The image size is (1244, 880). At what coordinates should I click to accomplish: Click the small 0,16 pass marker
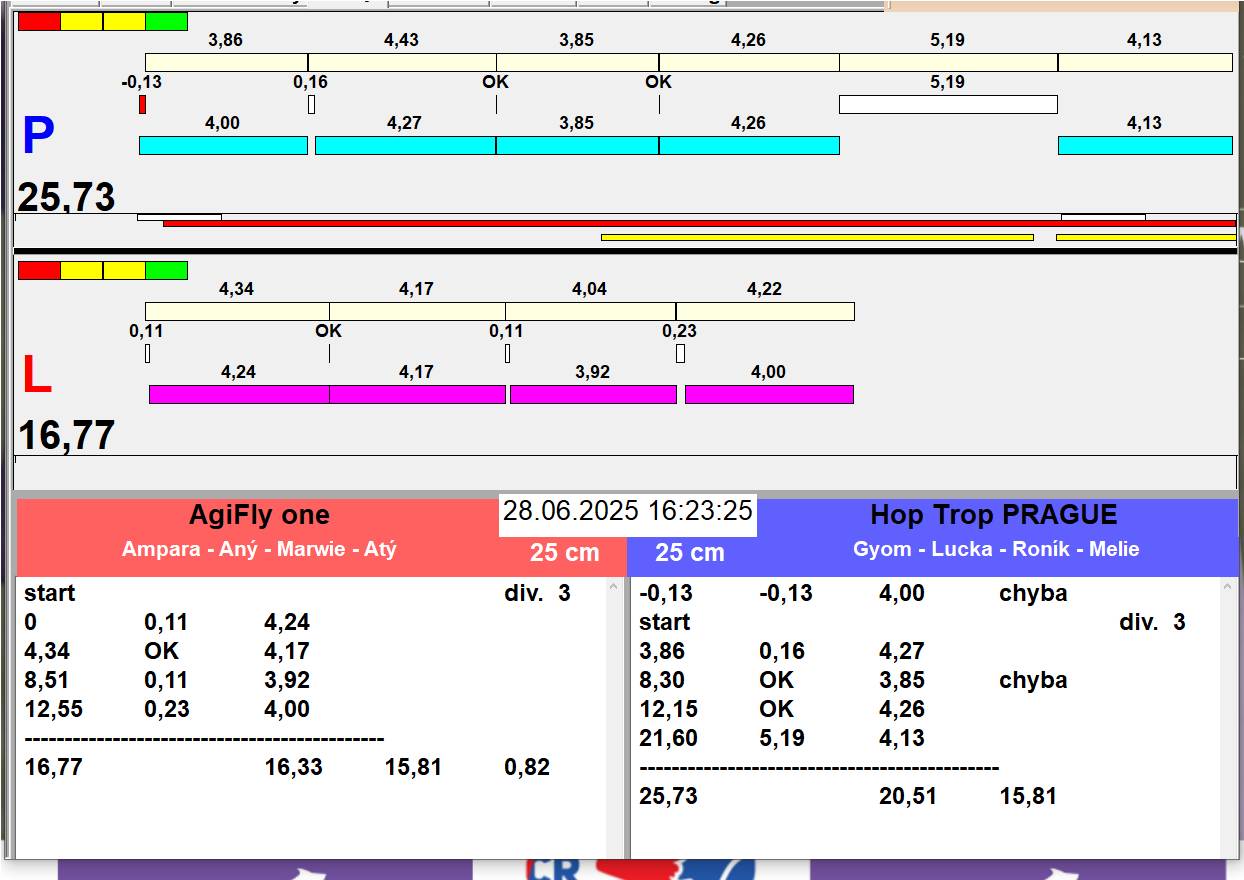coord(311,104)
